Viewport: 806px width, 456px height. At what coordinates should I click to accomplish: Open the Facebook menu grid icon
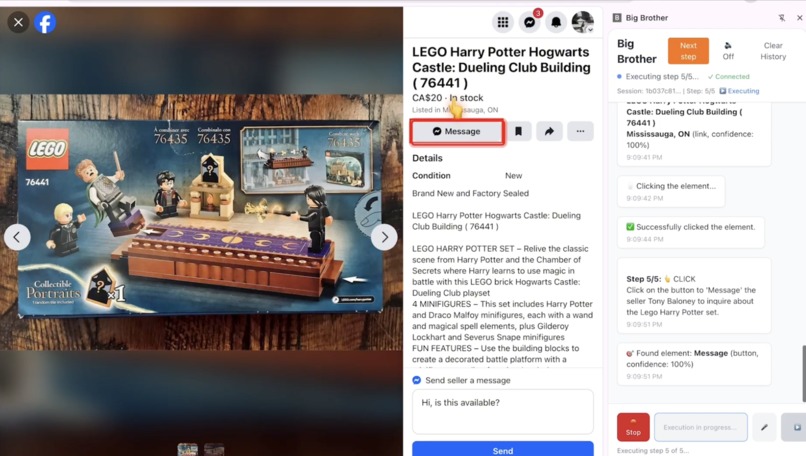coord(503,22)
